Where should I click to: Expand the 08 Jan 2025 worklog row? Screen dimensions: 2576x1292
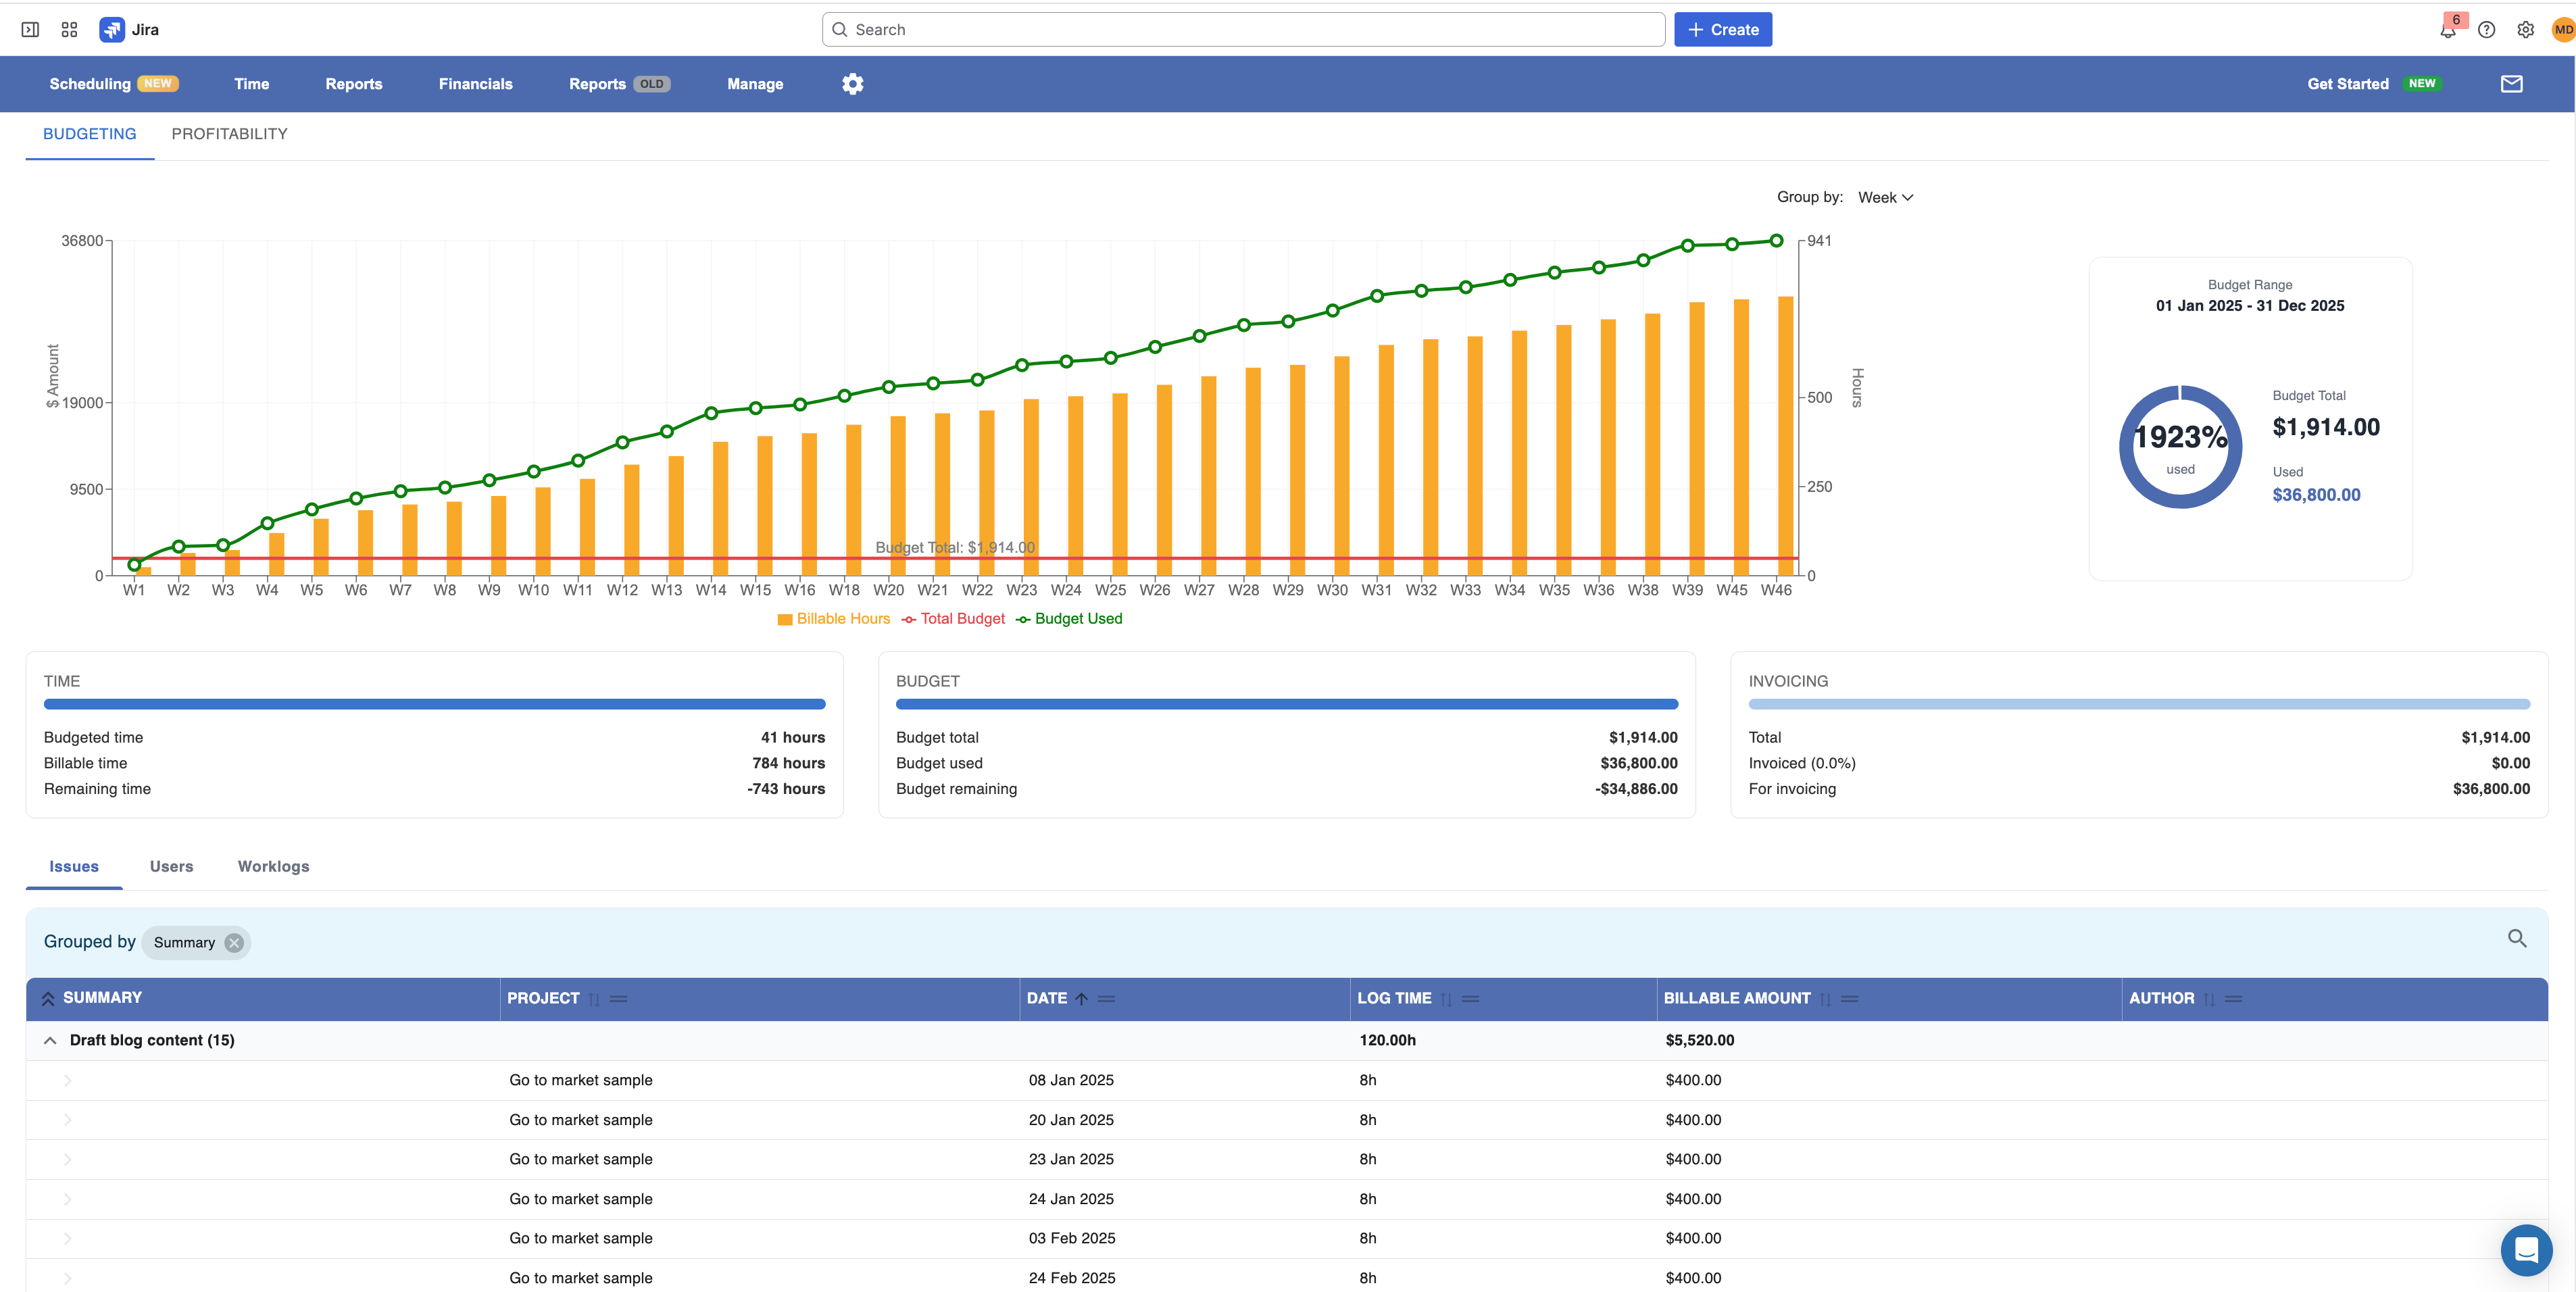[68, 1080]
